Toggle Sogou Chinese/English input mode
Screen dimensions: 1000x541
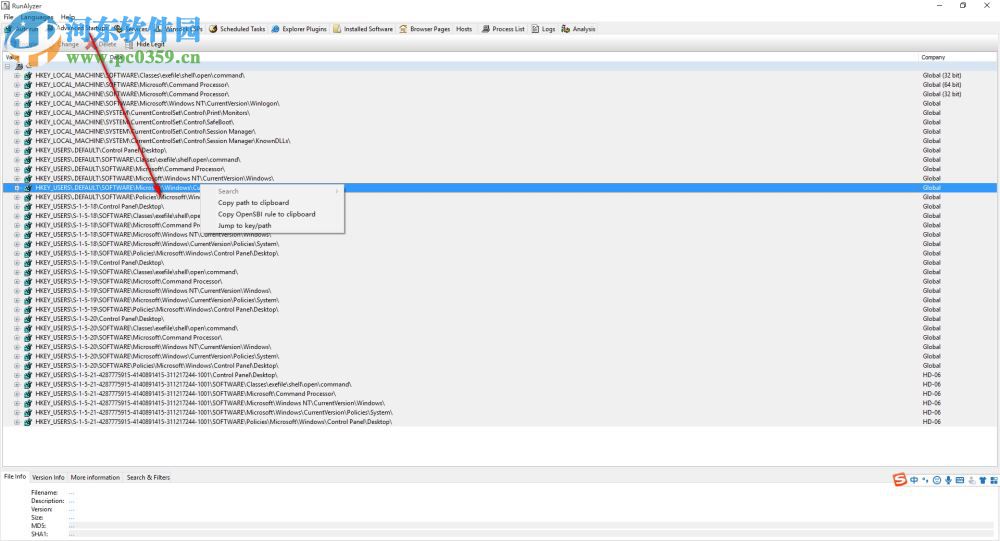pyautogui.click(x=914, y=480)
